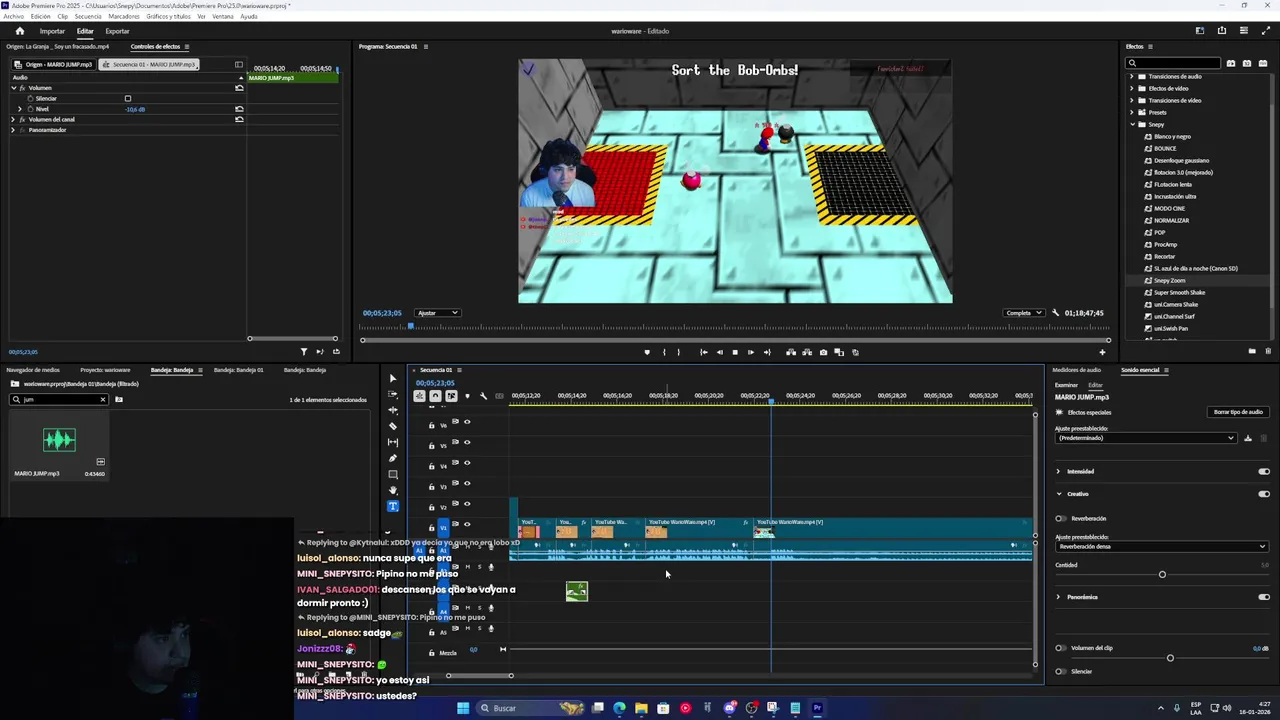
Task: Select the Ripple Edit tool
Action: pos(392,410)
